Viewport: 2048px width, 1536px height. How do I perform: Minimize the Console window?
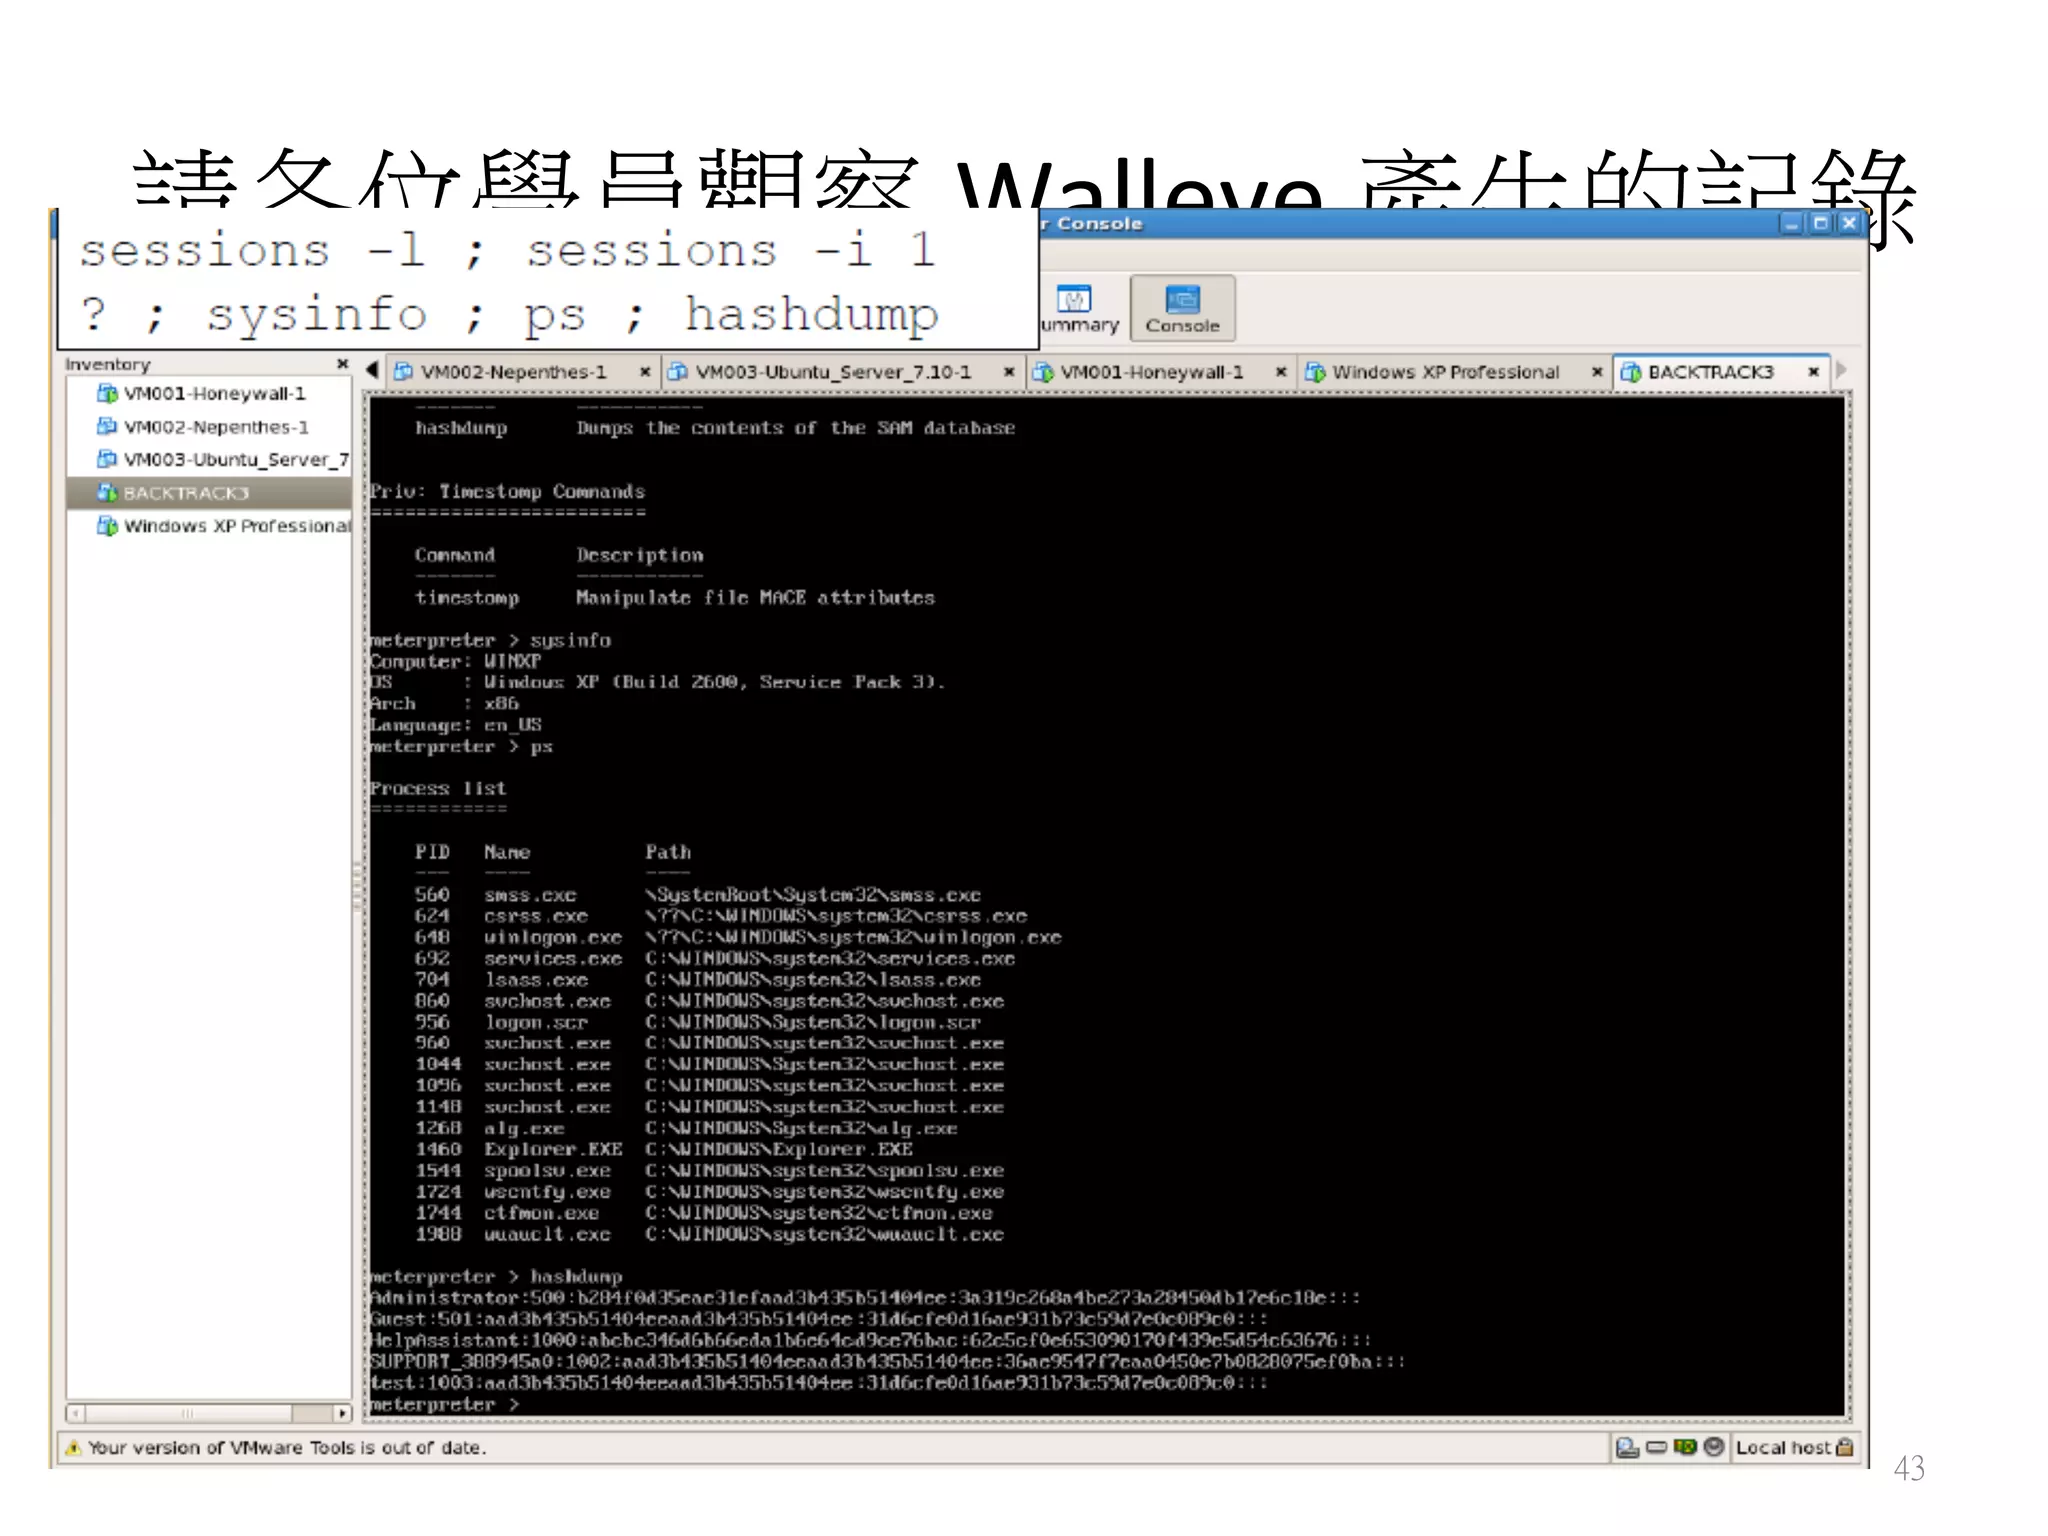tap(1792, 224)
